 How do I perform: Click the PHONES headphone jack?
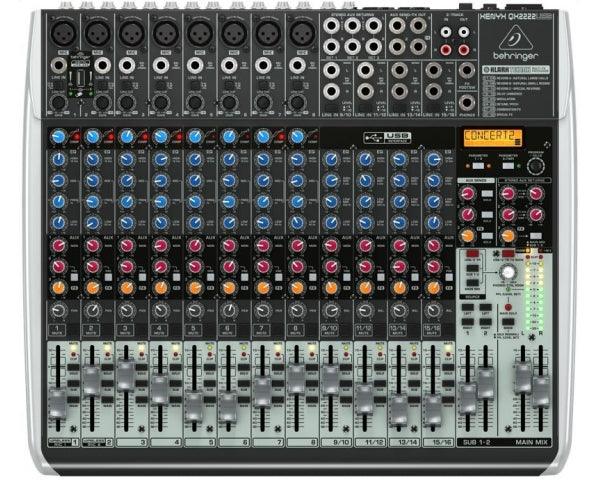(466, 102)
